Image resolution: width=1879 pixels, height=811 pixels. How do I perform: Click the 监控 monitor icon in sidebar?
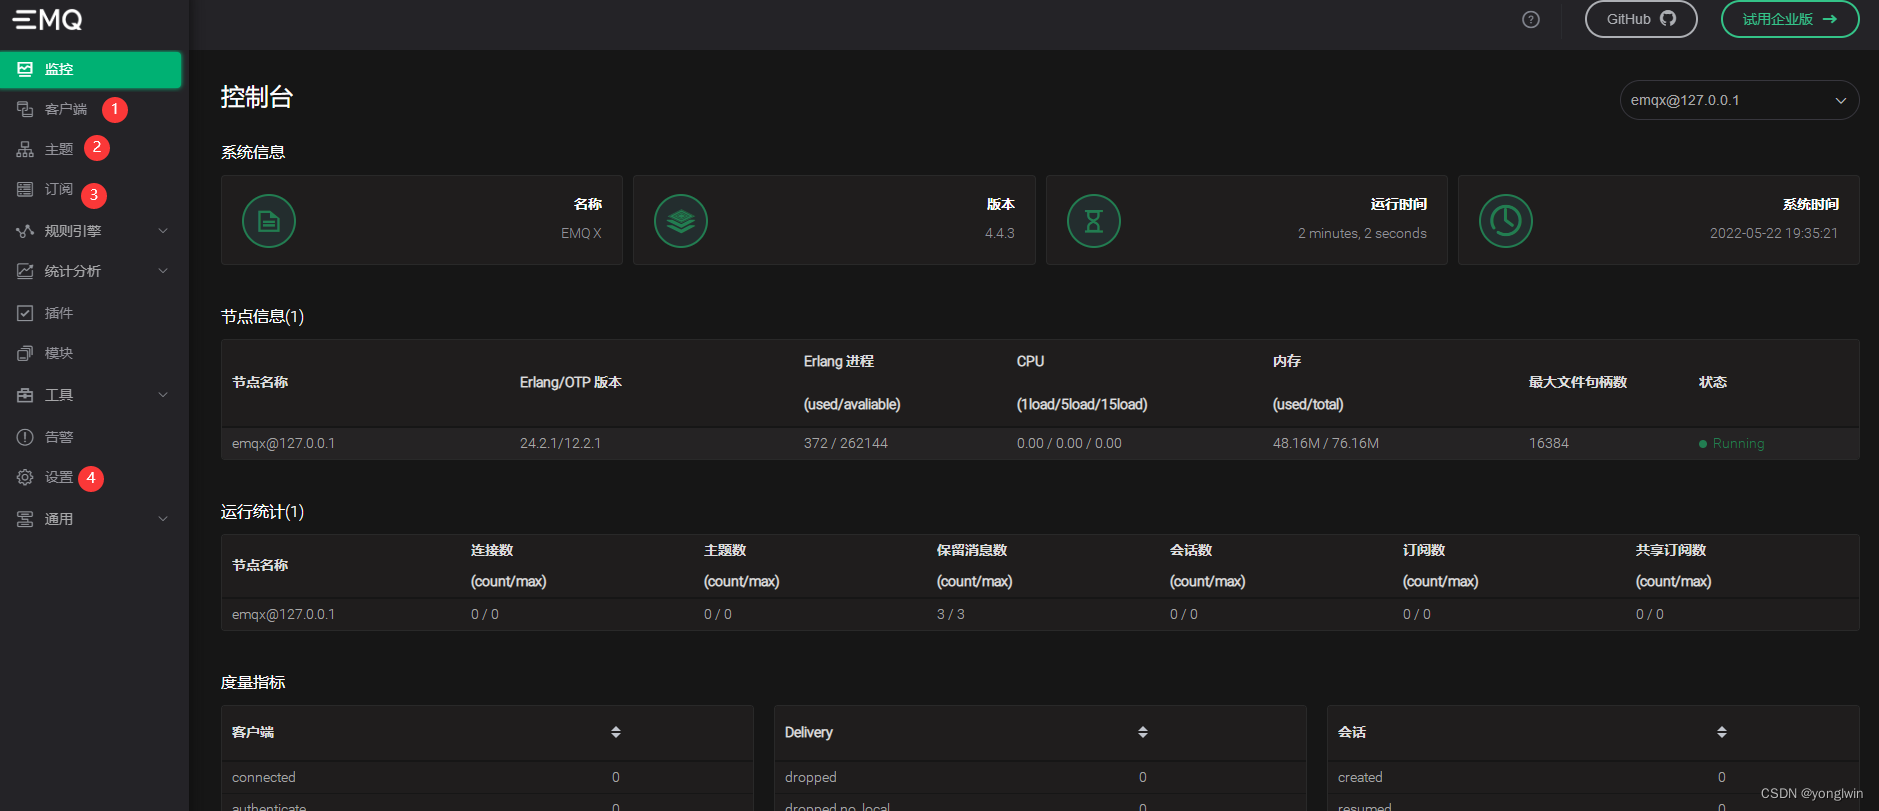[25, 69]
